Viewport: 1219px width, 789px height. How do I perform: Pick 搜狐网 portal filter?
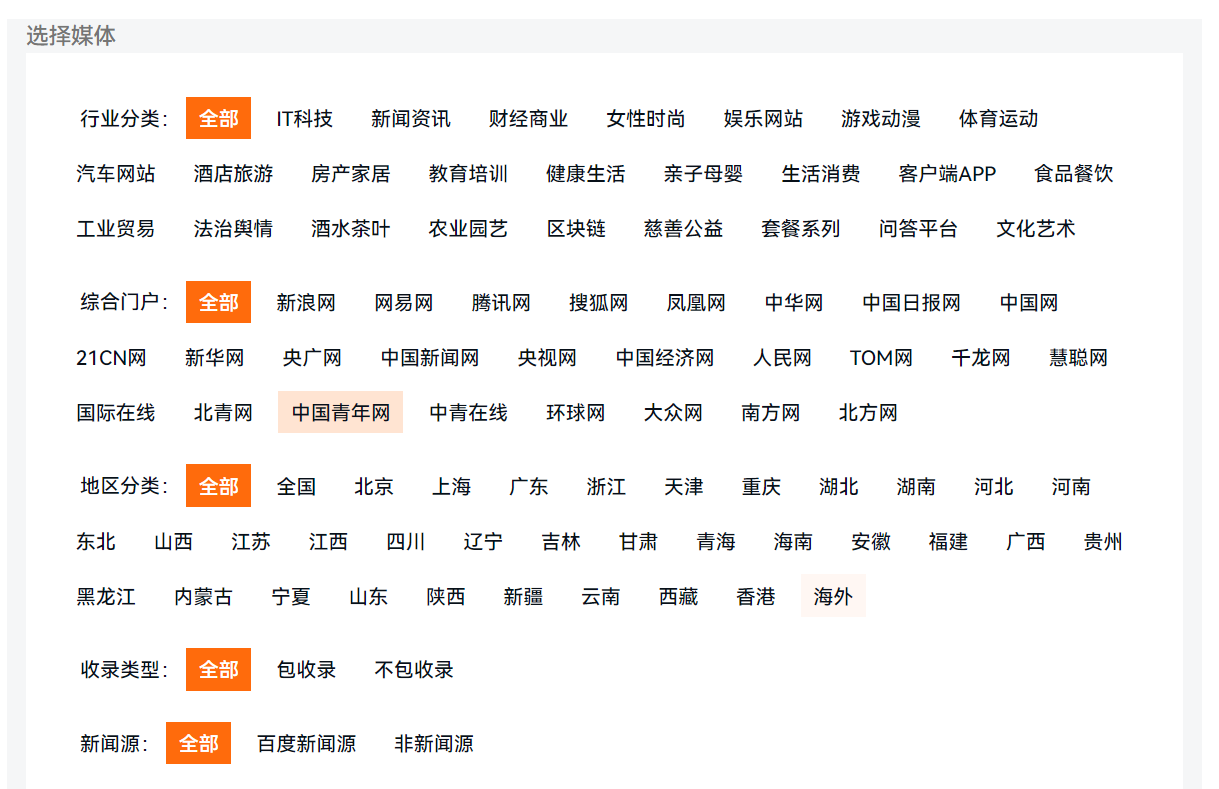[x=599, y=302]
